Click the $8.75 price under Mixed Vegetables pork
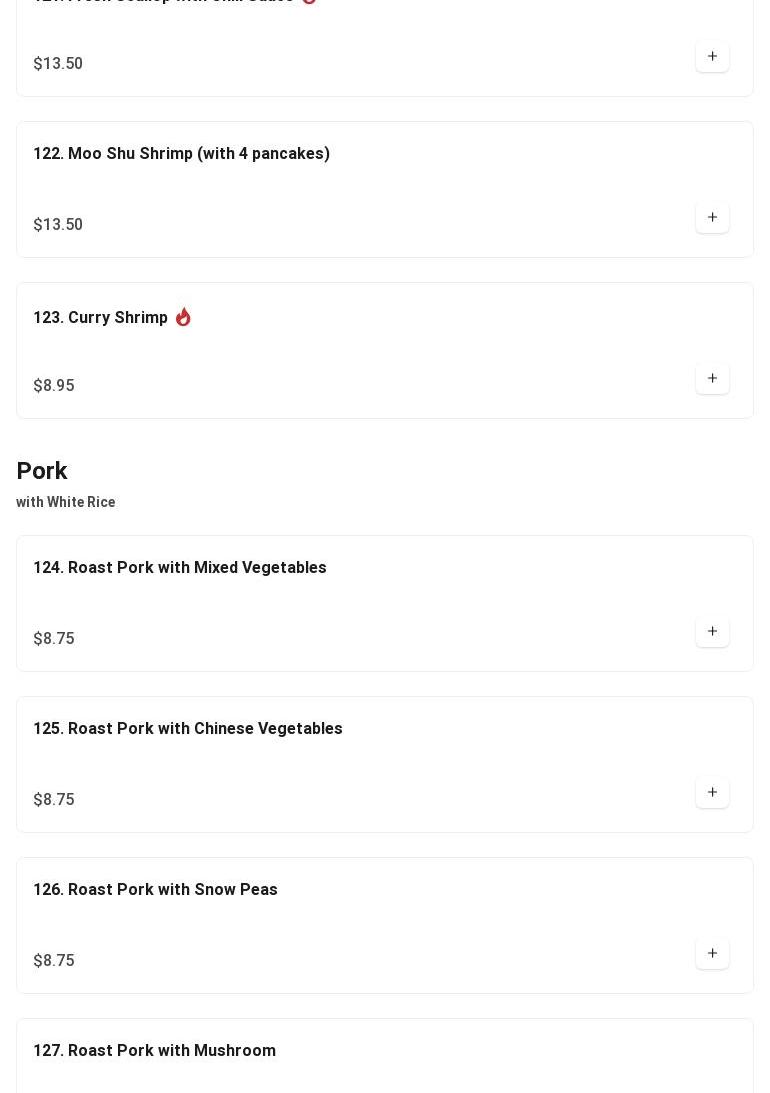The width and height of the screenshot is (770, 1093). (x=54, y=639)
